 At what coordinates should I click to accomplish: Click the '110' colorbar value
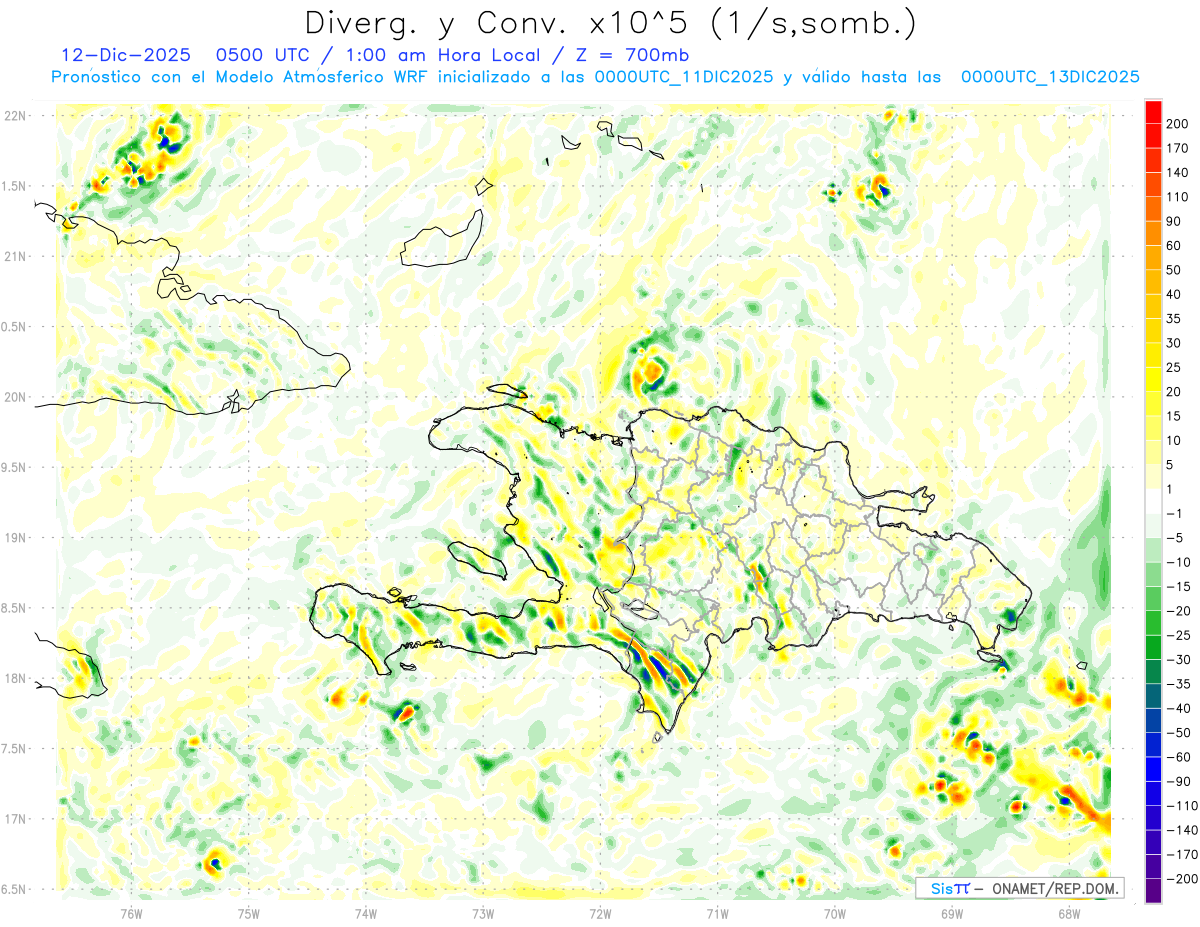click(x=1178, y=197)
